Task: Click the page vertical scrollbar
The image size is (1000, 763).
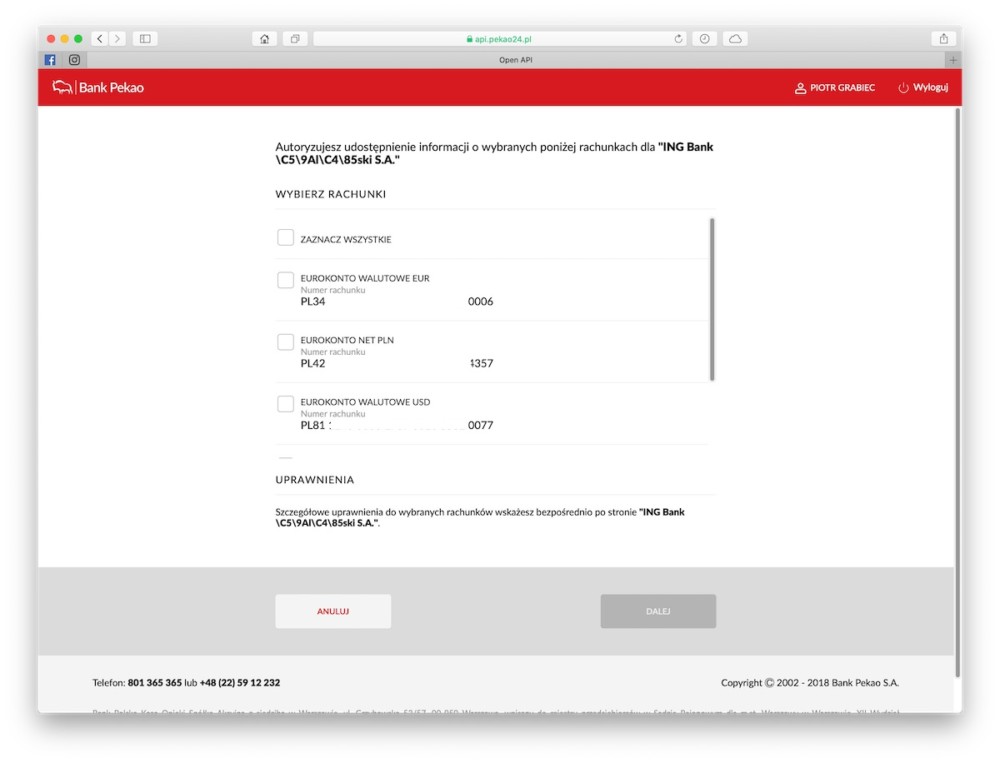Action: click(957, 392)
